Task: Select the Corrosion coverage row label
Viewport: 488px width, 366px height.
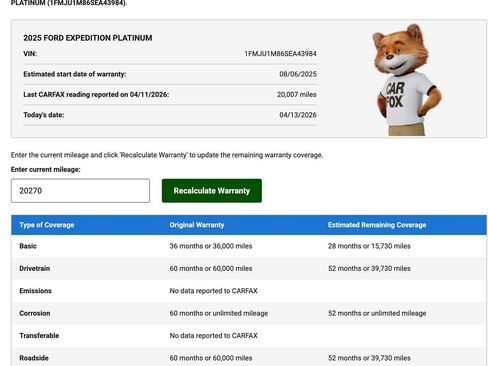Action: (35, 313)
